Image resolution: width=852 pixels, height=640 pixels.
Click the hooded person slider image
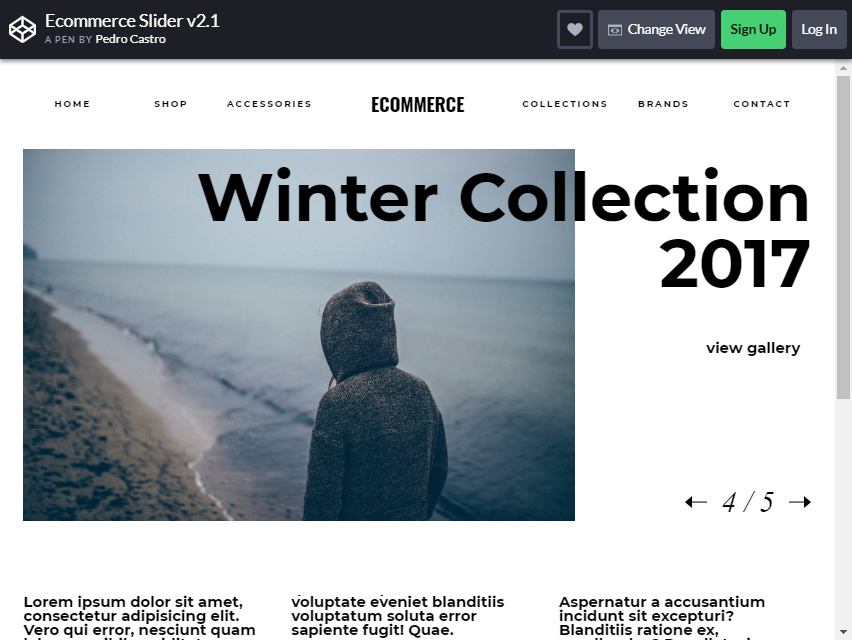(299, 335)
